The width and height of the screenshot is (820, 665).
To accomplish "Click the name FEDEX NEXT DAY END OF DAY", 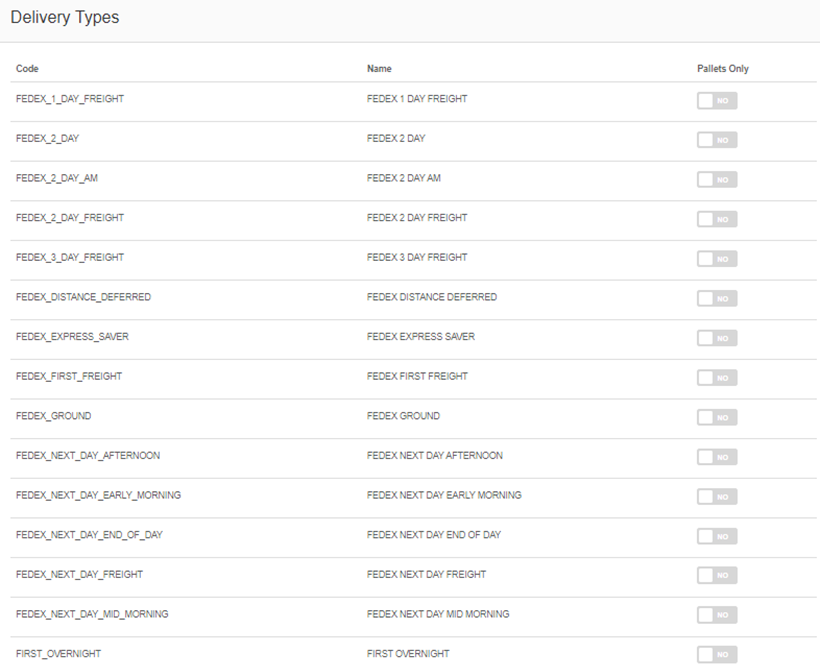I will (434, 535).
